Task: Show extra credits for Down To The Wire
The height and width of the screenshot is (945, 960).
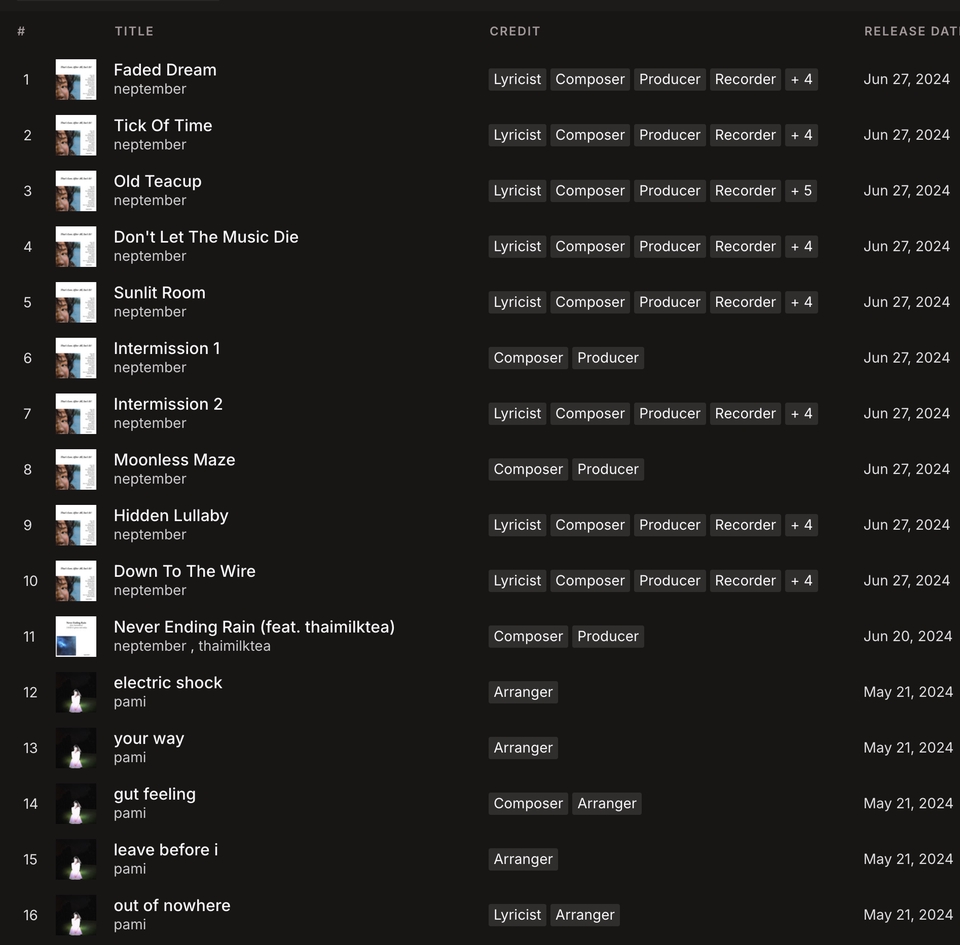Action: (801, 581)
